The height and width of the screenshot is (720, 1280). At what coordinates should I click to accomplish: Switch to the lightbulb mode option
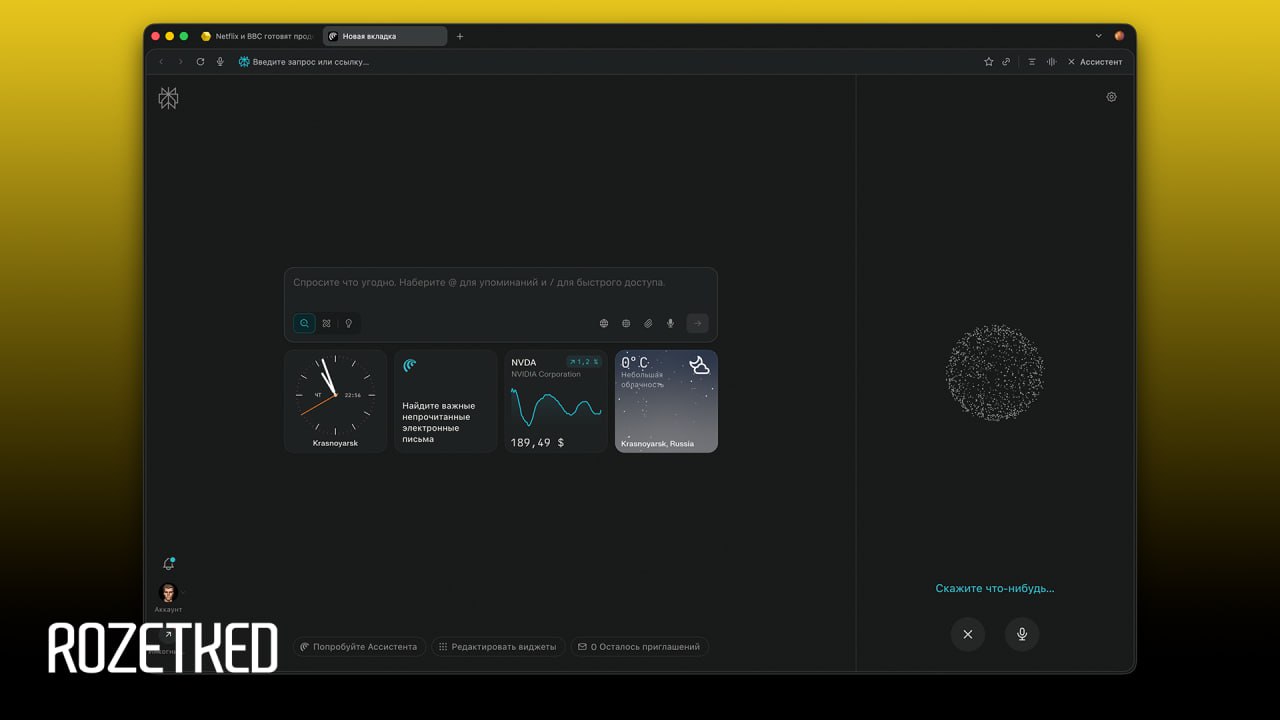(x=348, y=323)
